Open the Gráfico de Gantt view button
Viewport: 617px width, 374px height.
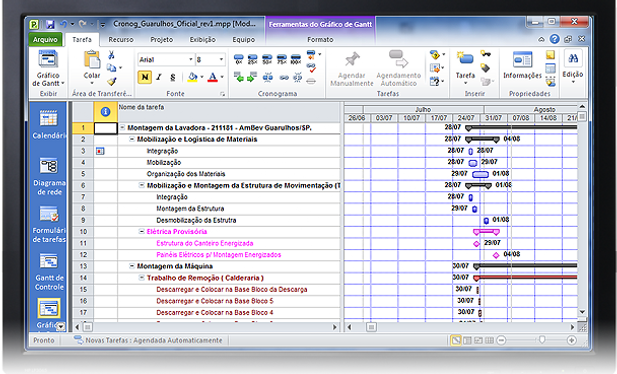tap(48, 69)
